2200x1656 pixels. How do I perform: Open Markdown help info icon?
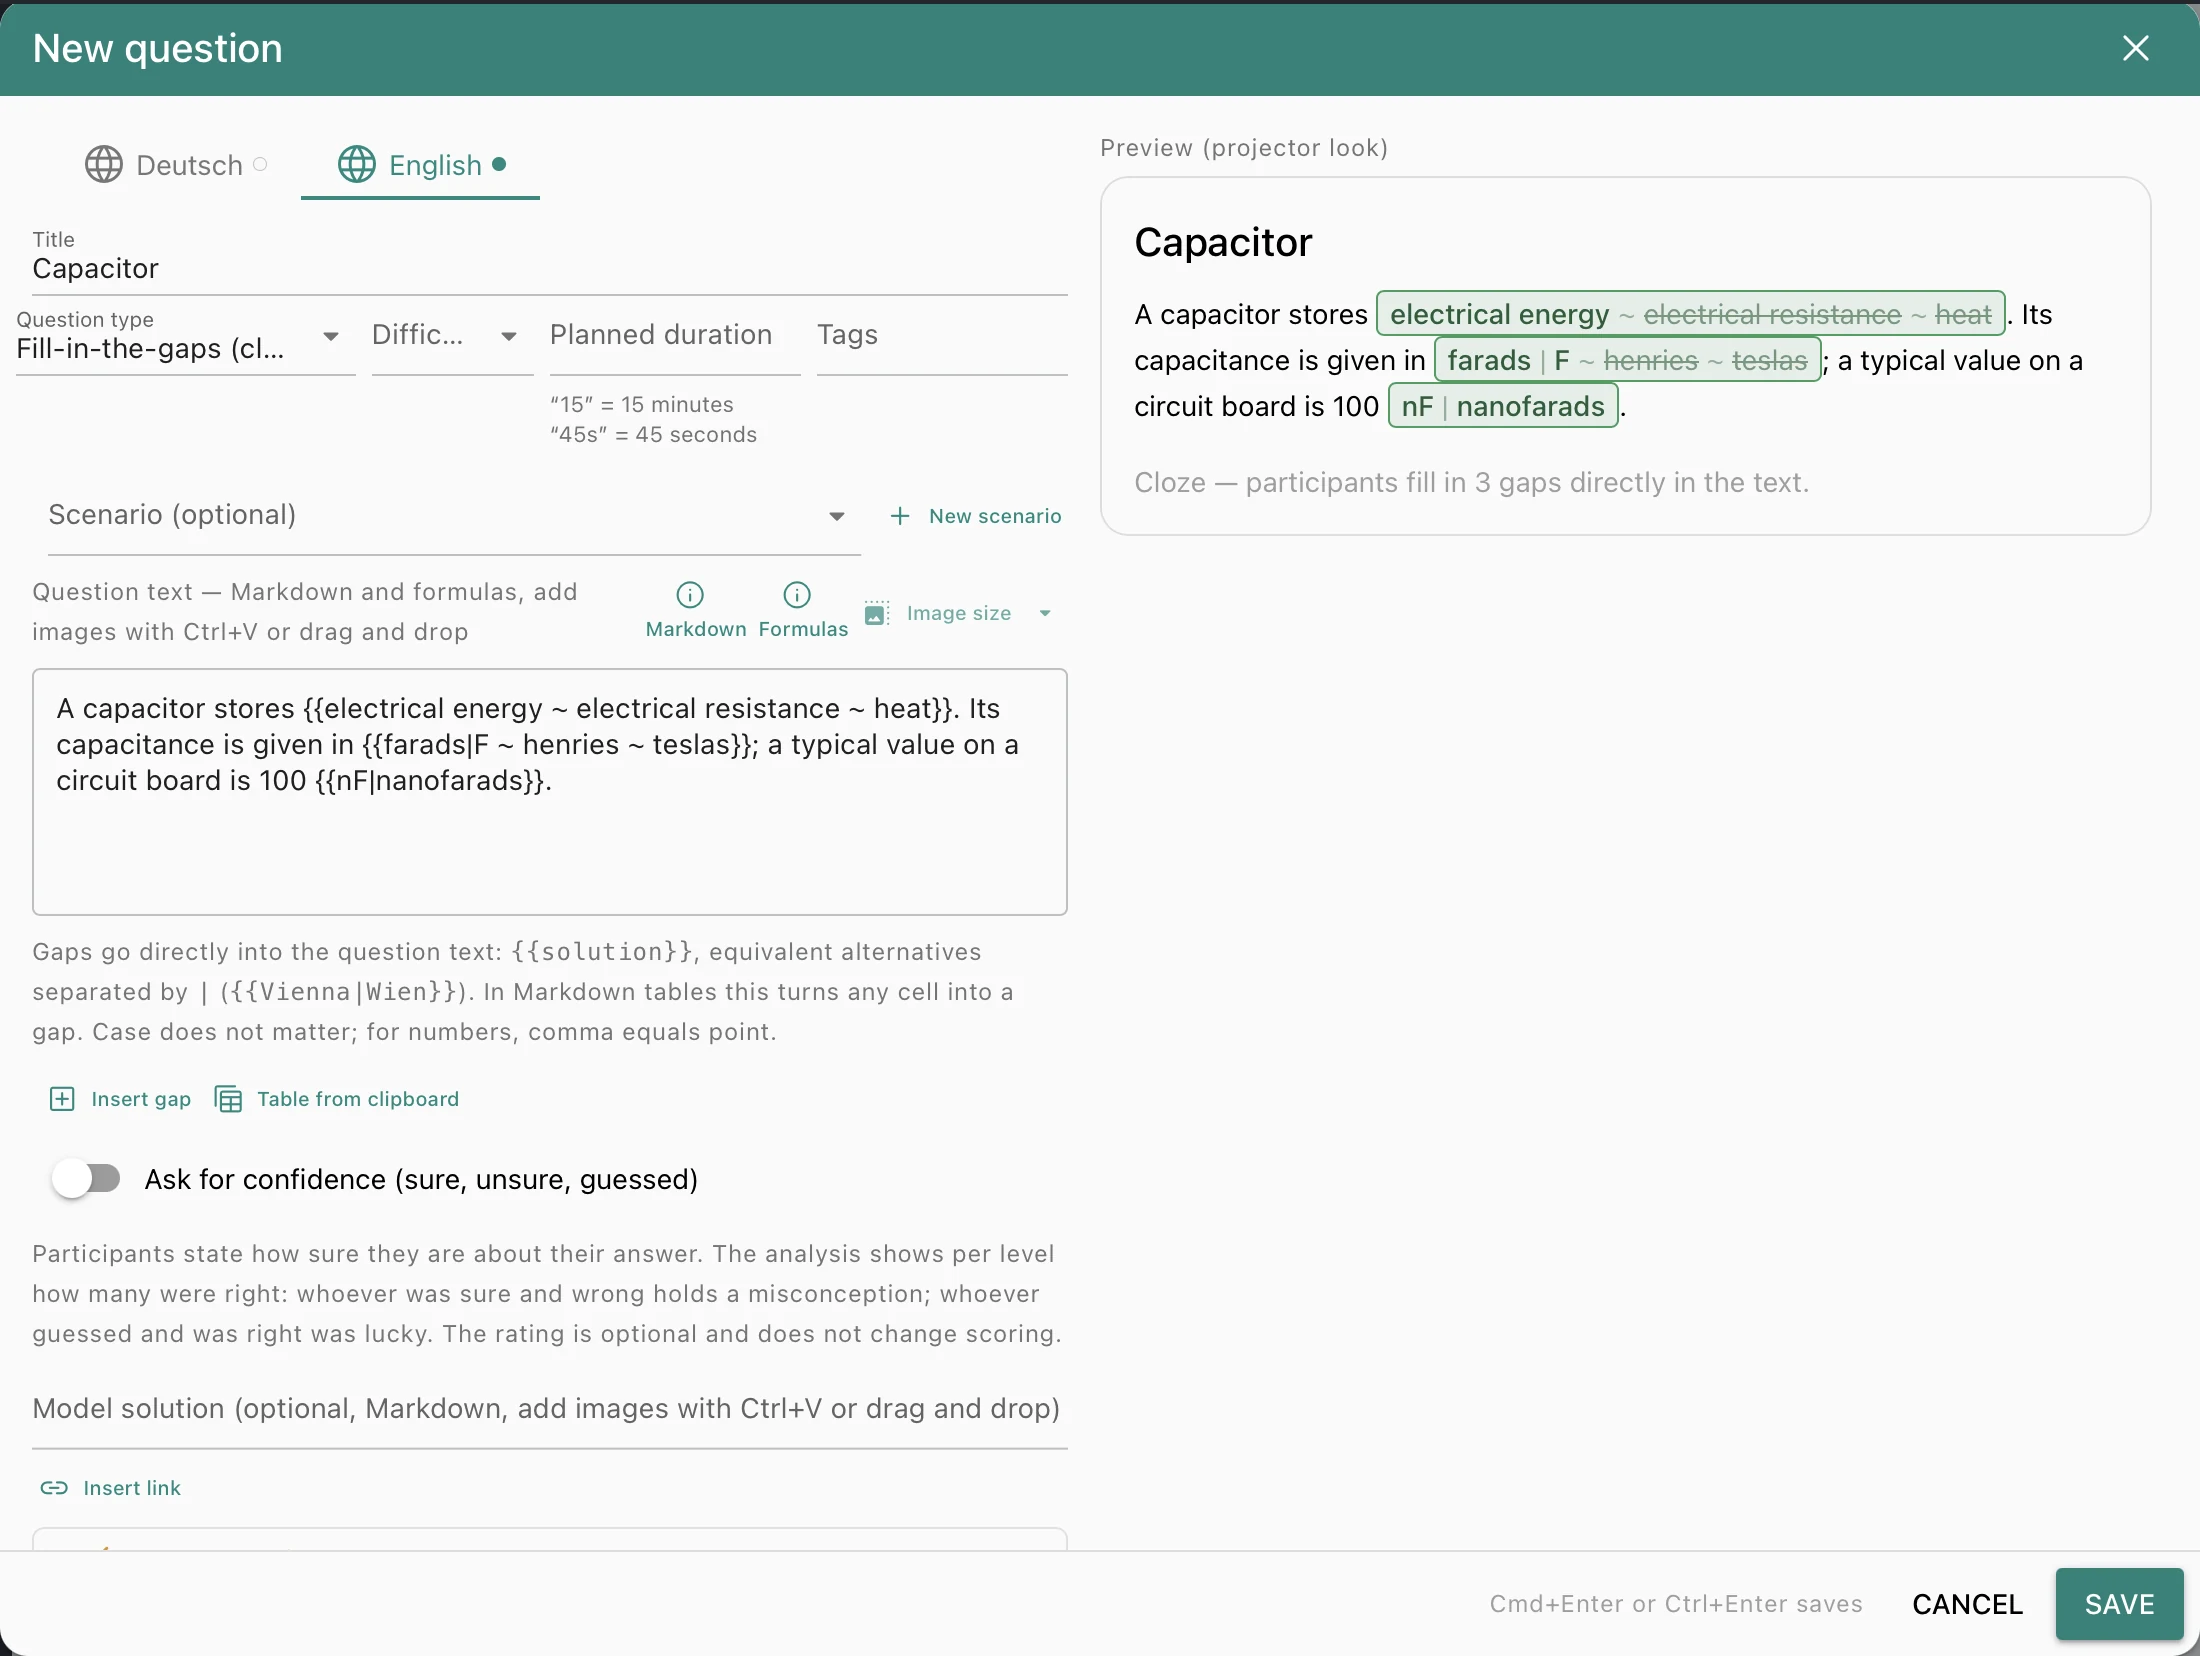click(690, 595)
